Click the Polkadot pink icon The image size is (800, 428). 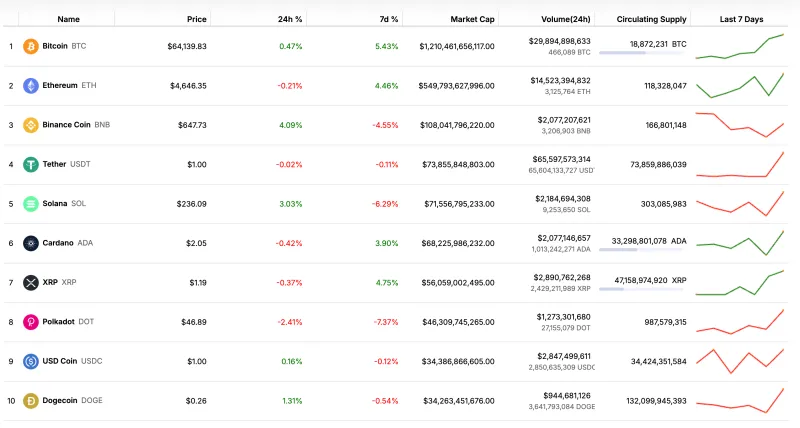click(x=31, y=322)
